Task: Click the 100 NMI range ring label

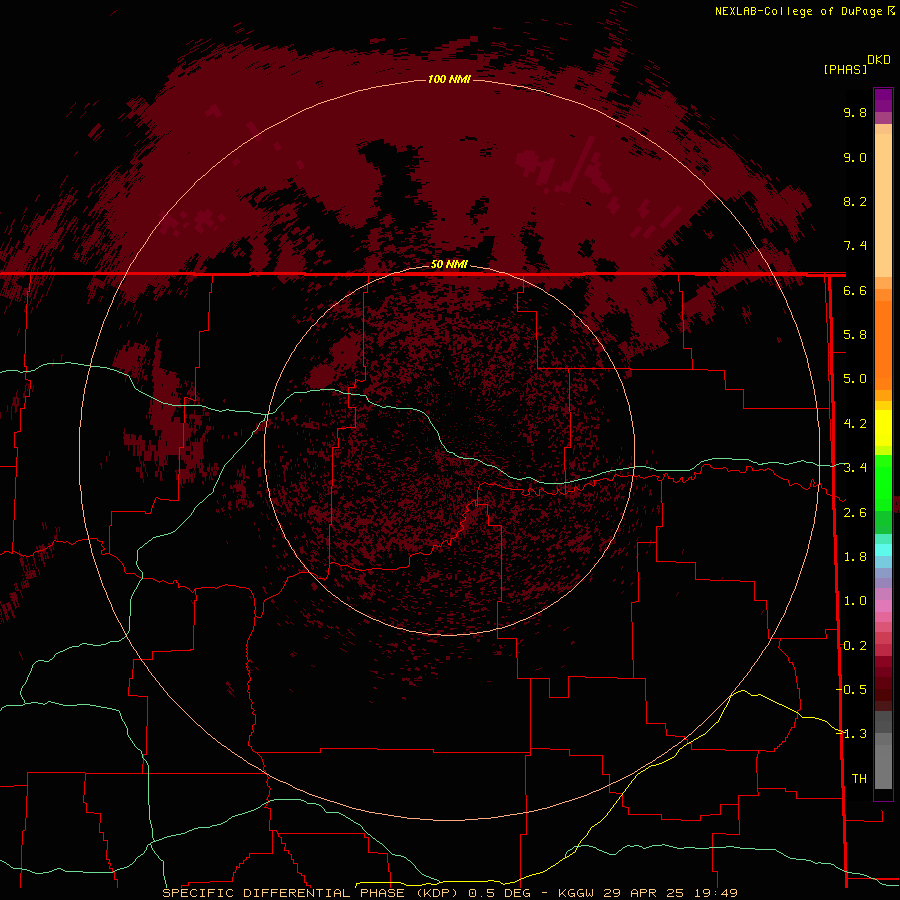Action: [x=449, y=79]
